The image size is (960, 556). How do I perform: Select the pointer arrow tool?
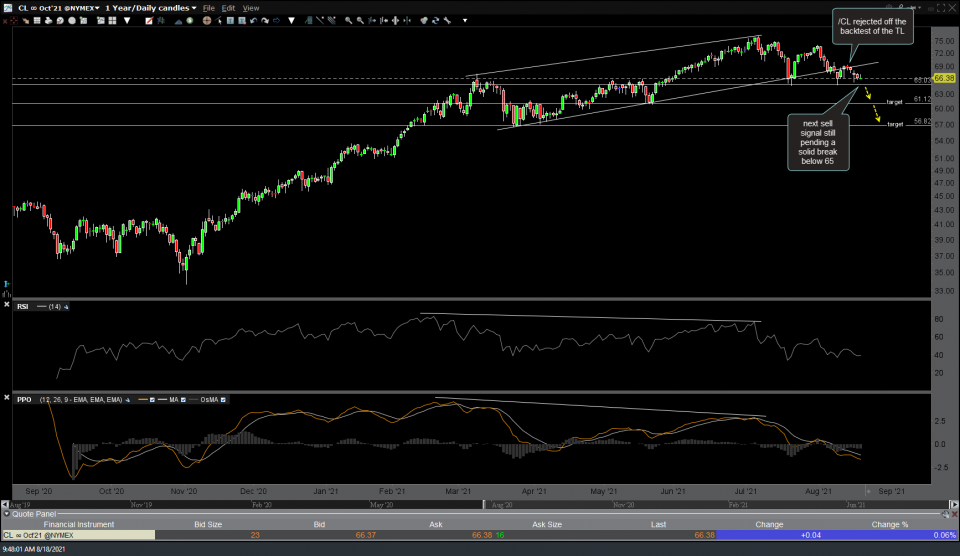point(219,21)
